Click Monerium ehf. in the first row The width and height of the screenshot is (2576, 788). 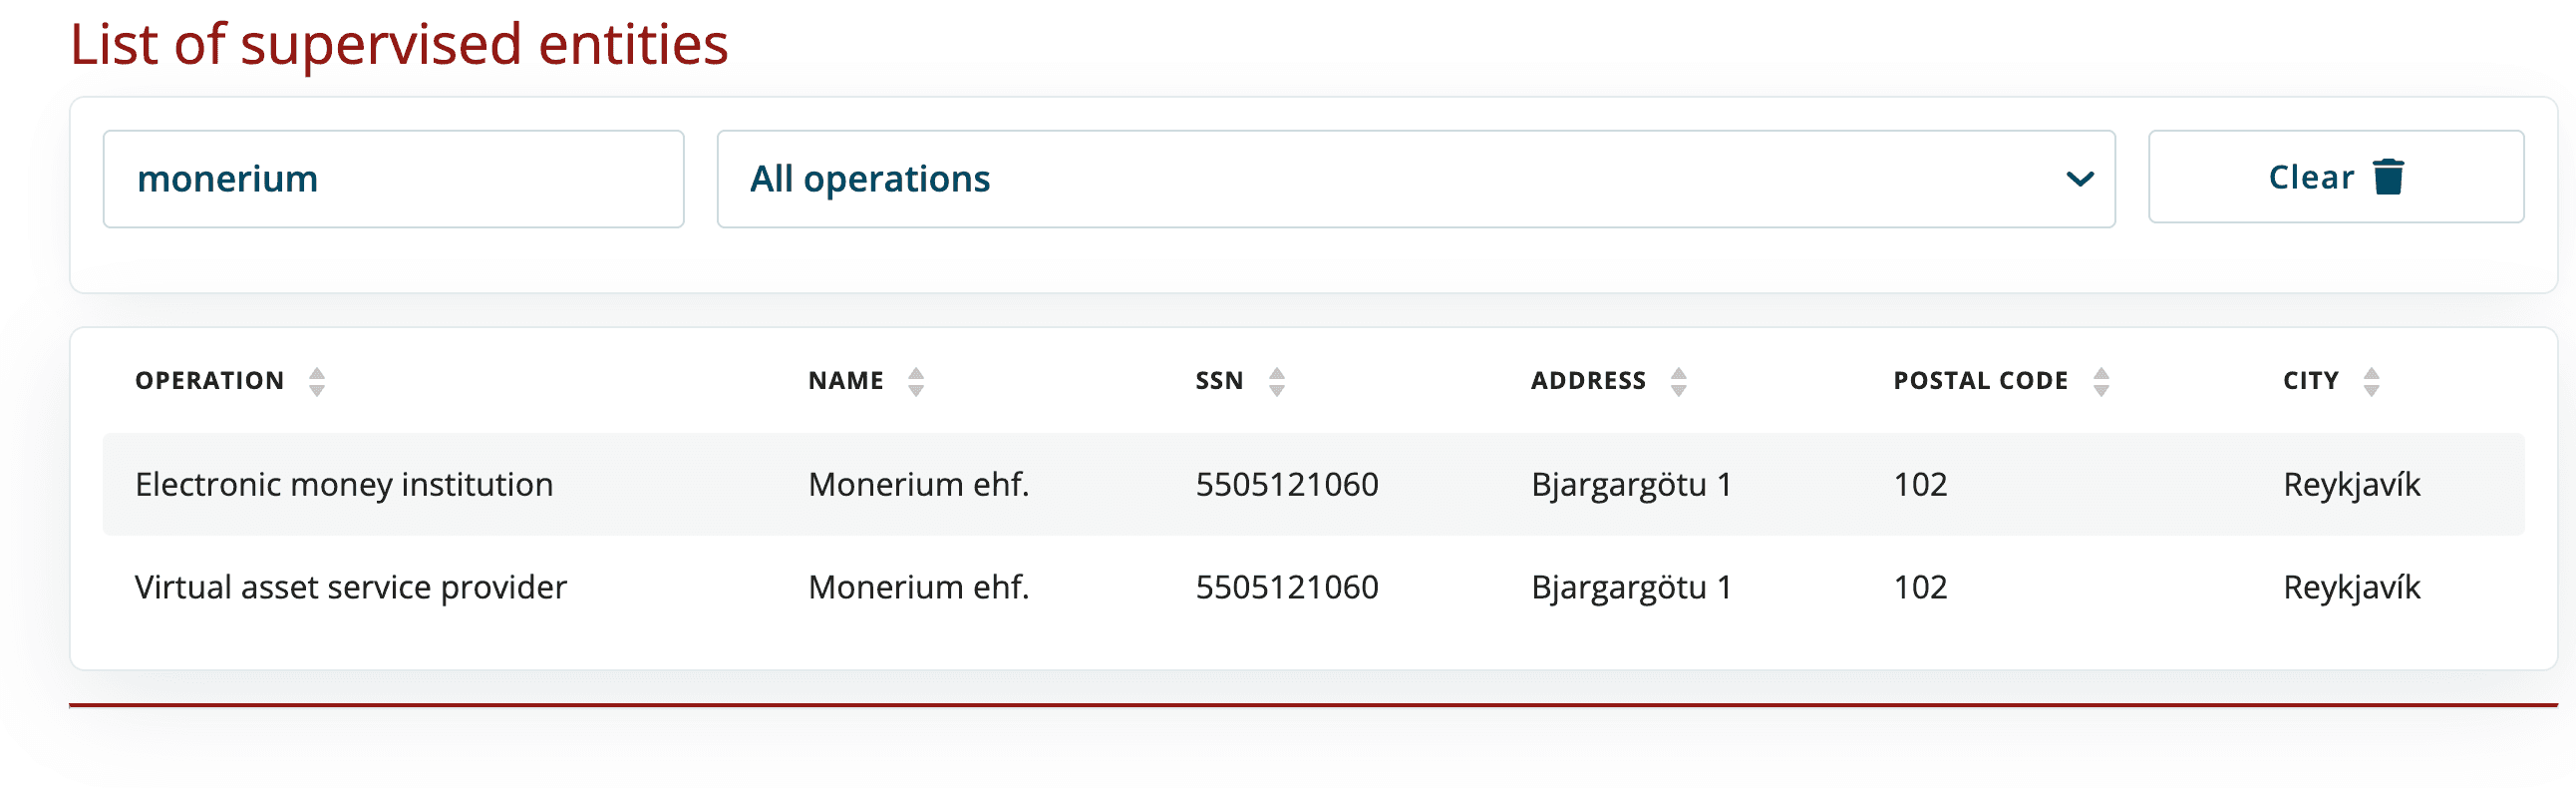[918, 484]
